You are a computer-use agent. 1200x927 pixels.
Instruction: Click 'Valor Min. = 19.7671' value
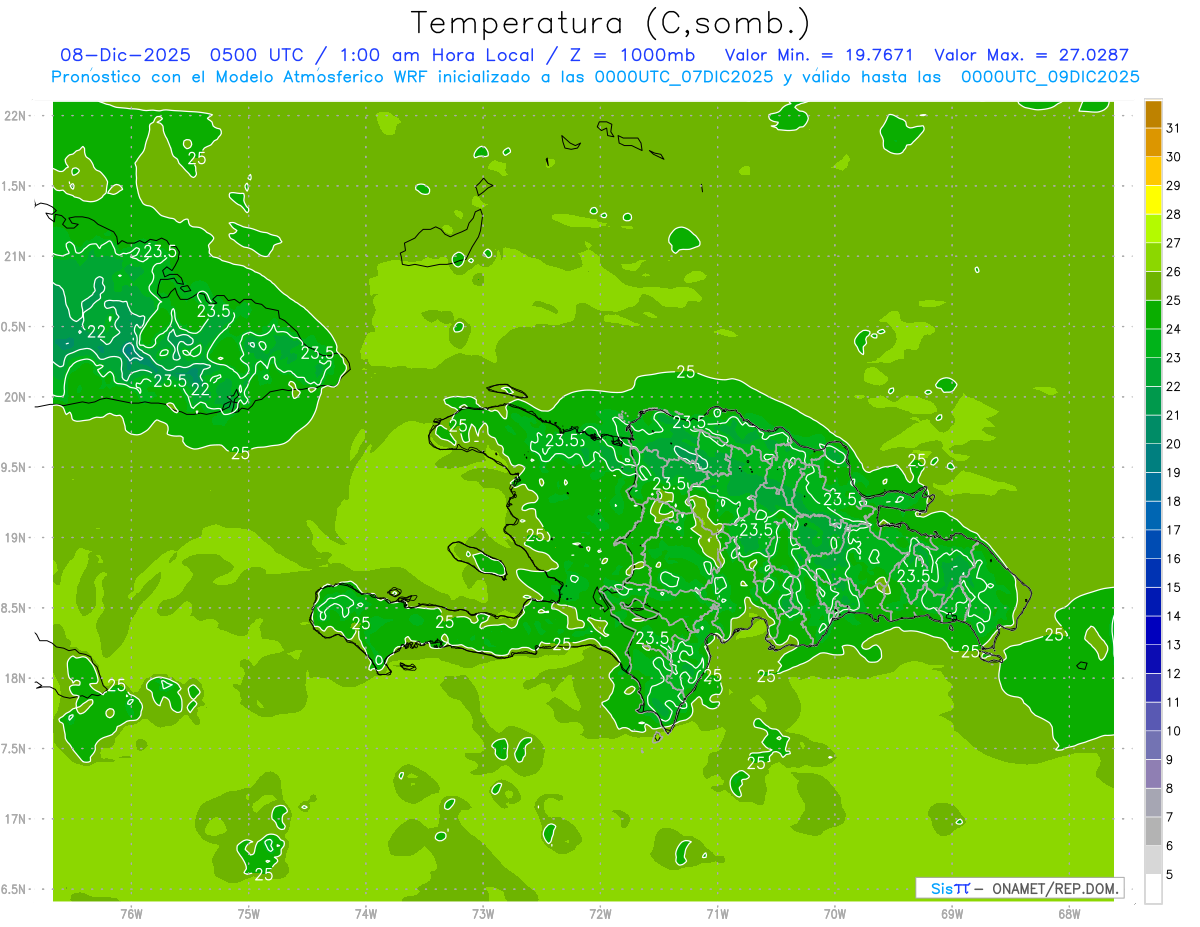tap(820, 56)
